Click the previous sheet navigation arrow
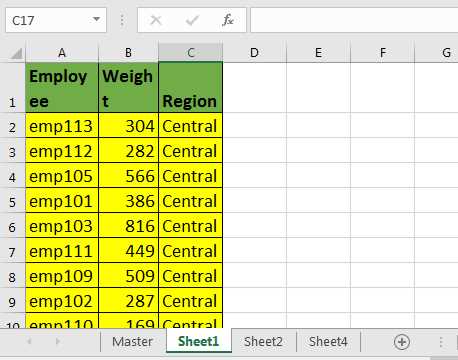Screen dimensions: 458x360 pyautogui.click(x=29, y=341)
